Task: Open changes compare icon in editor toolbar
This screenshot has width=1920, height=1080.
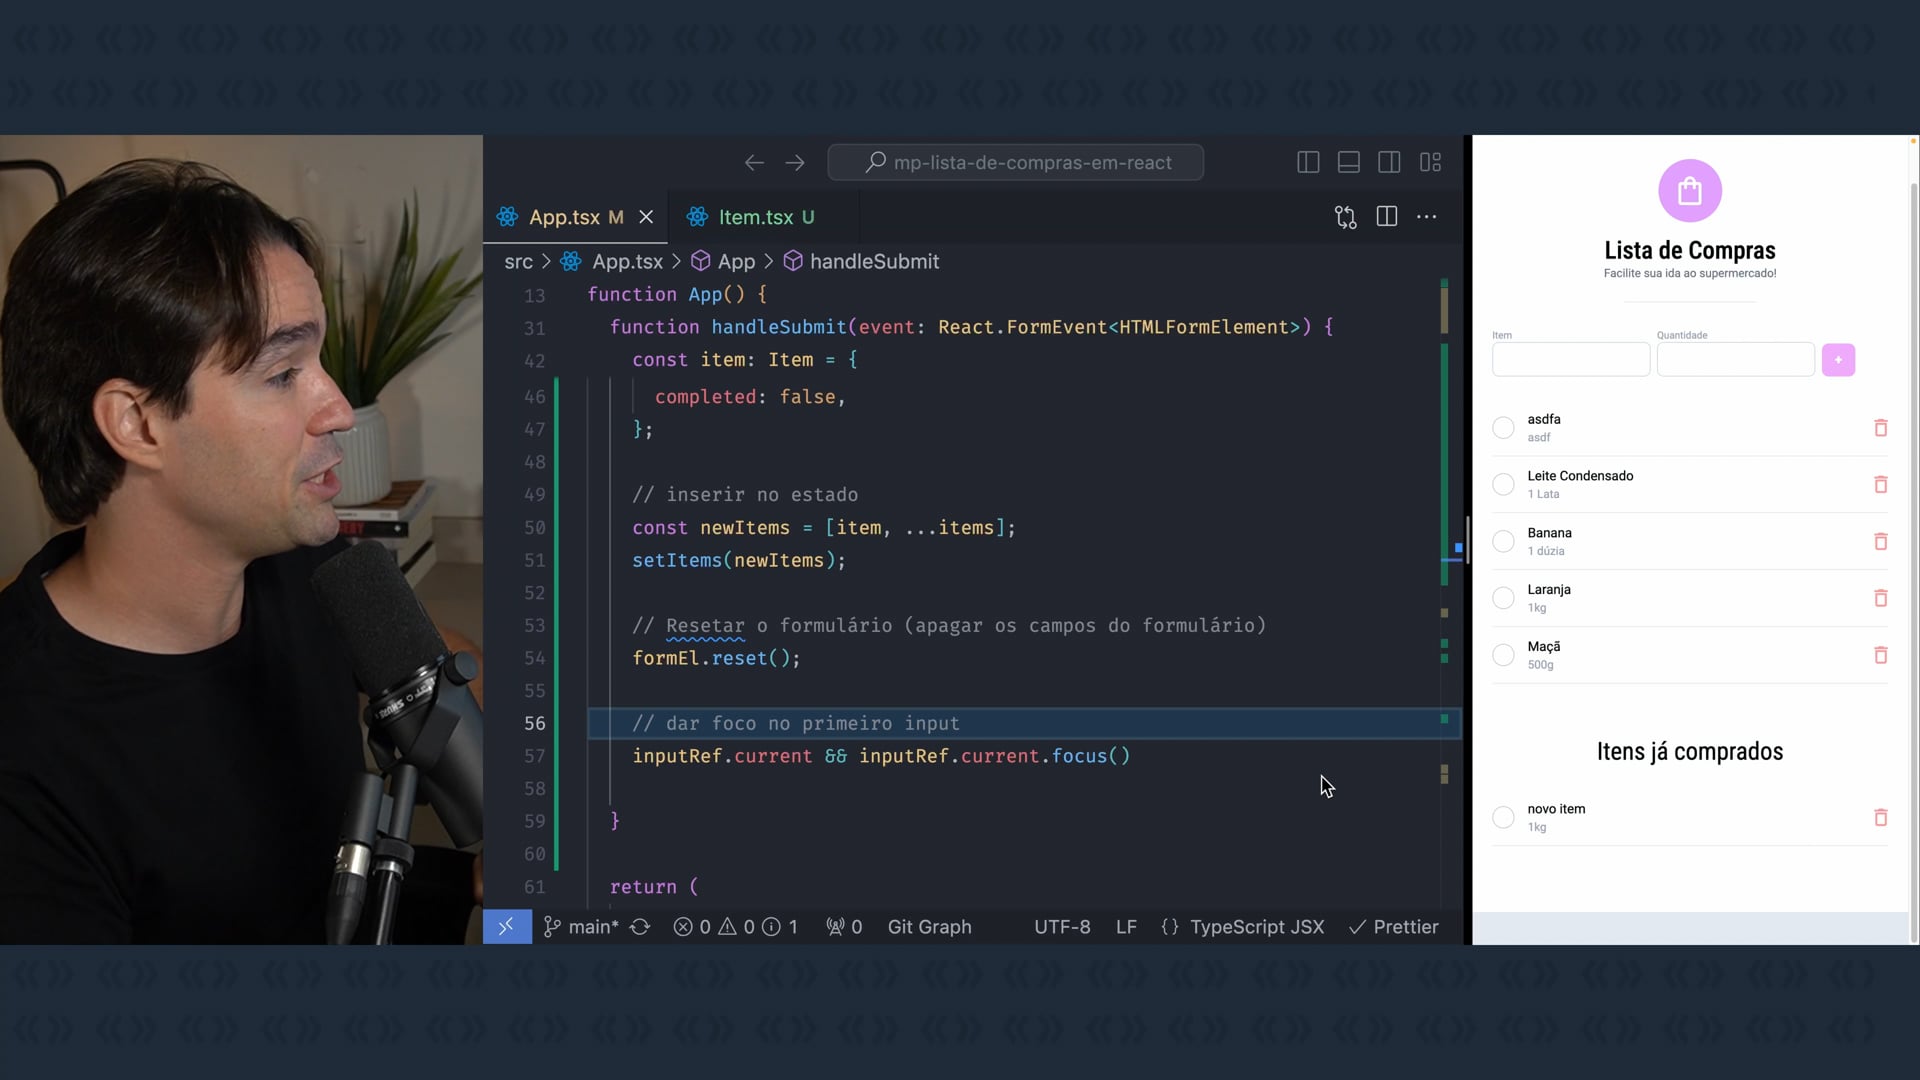Action: coord(1345,217)
